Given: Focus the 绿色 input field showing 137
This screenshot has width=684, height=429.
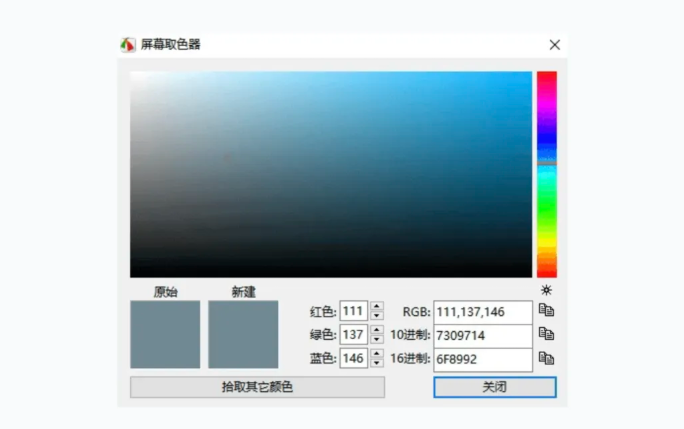Looking at the screenshot, I should click(x=354, y=335).
